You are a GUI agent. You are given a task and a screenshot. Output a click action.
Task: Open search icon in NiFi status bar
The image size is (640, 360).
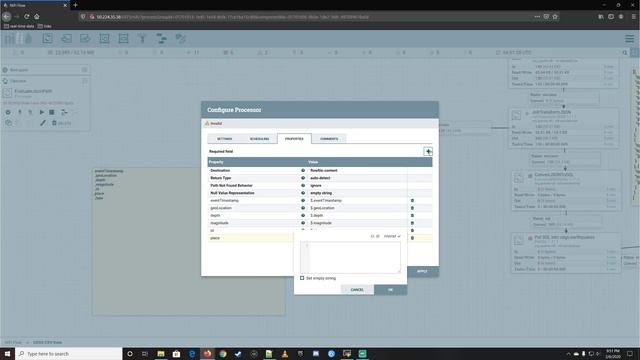coord(625,53)
